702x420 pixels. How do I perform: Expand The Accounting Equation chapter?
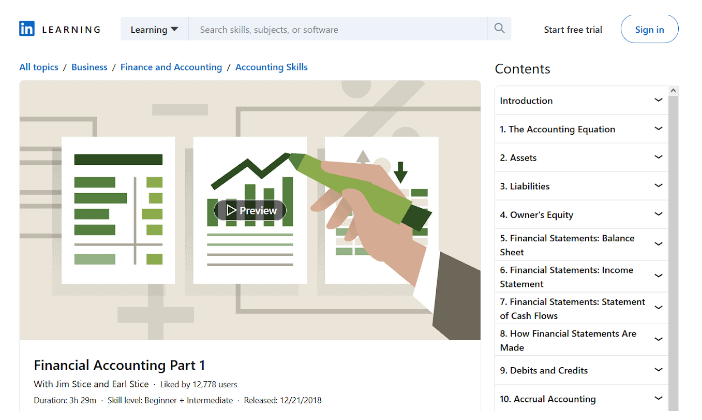(x=658, y=129)
